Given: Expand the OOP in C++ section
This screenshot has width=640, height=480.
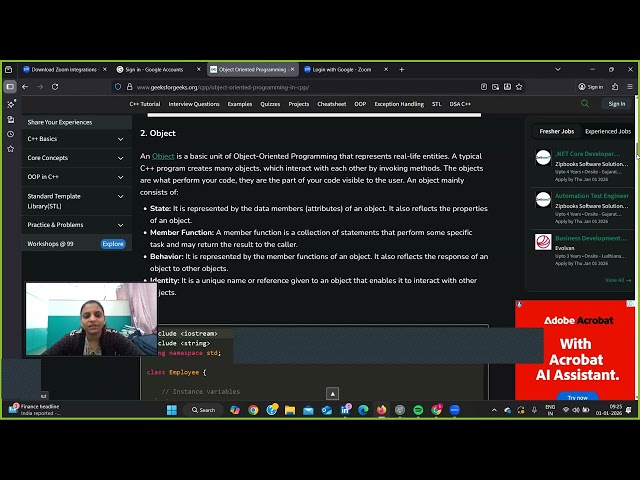Looking at the screenshot, I should tap(76, 177).
